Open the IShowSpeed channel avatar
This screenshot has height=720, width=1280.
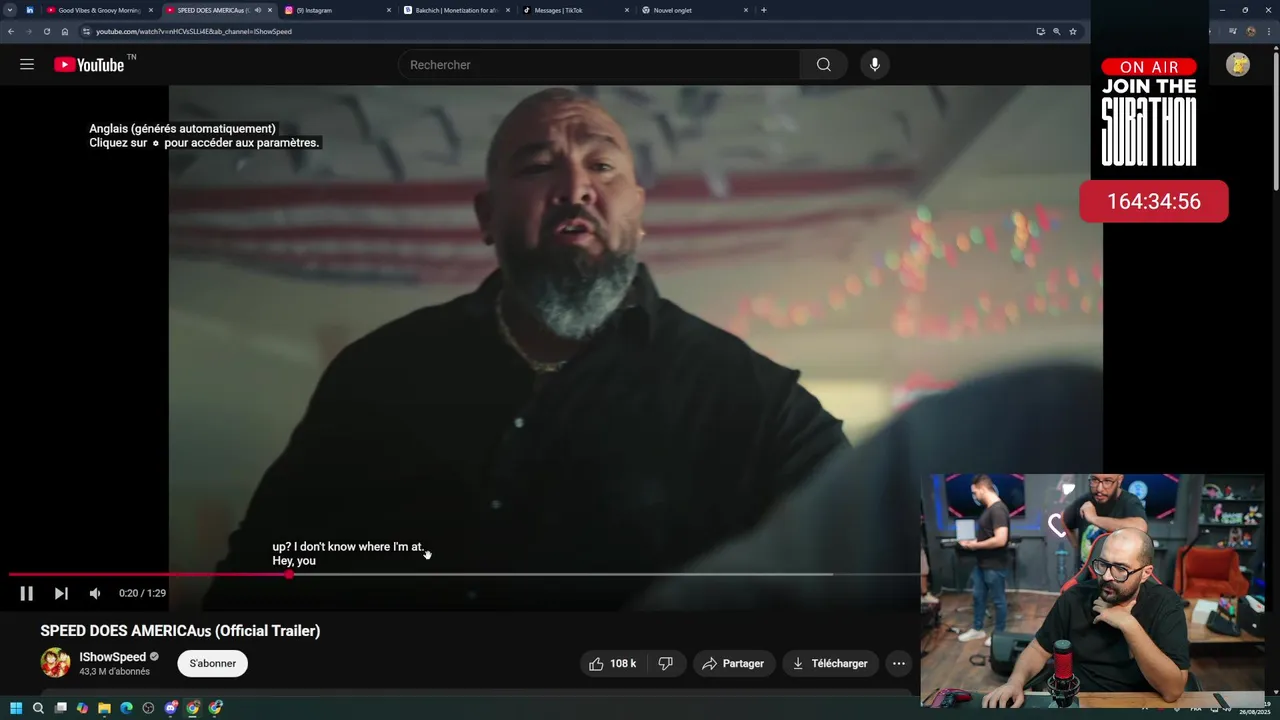pyautogui.click(x=55, y=663)
